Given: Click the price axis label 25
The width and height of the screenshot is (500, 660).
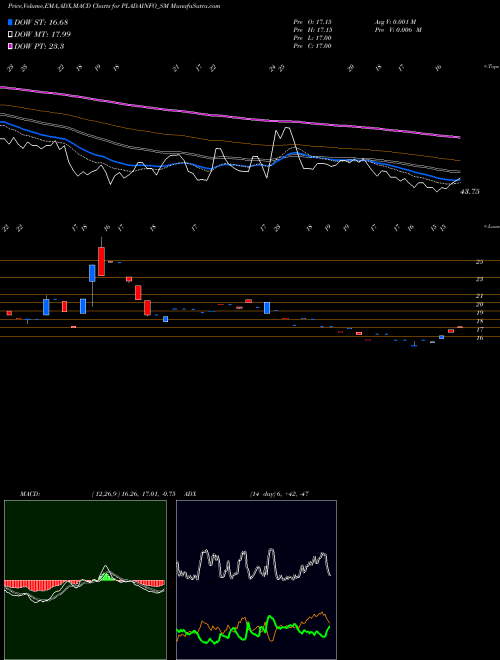Looking at the screenshot, I should coord(479,262).
